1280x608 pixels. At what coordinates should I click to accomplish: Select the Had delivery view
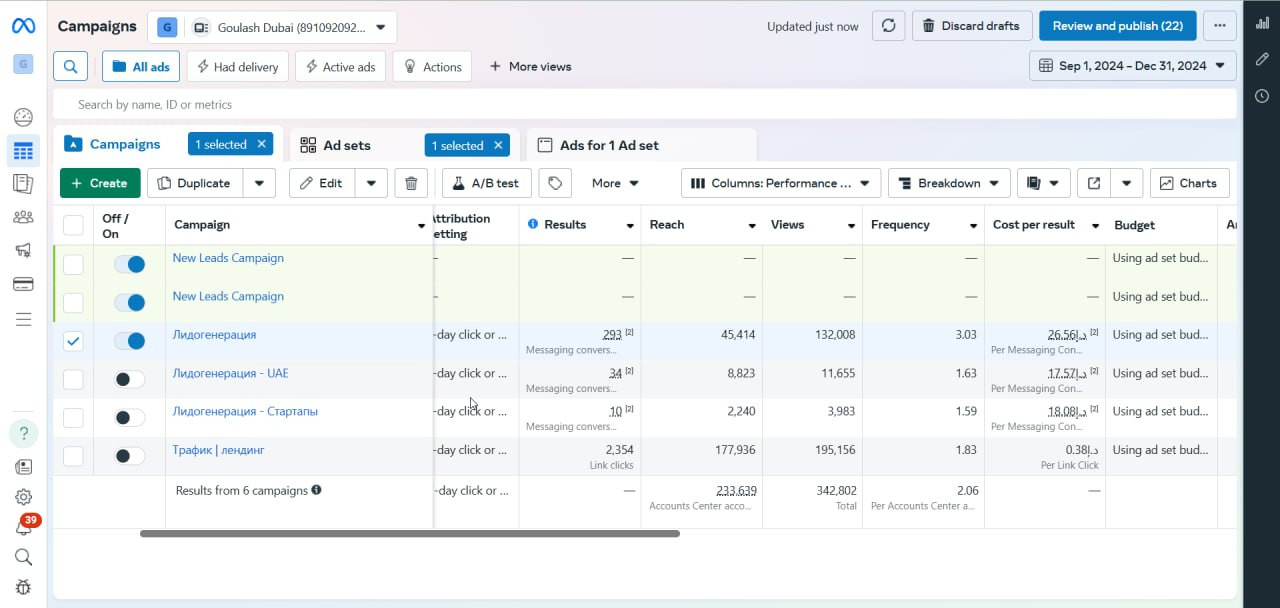tap(238, 67)
